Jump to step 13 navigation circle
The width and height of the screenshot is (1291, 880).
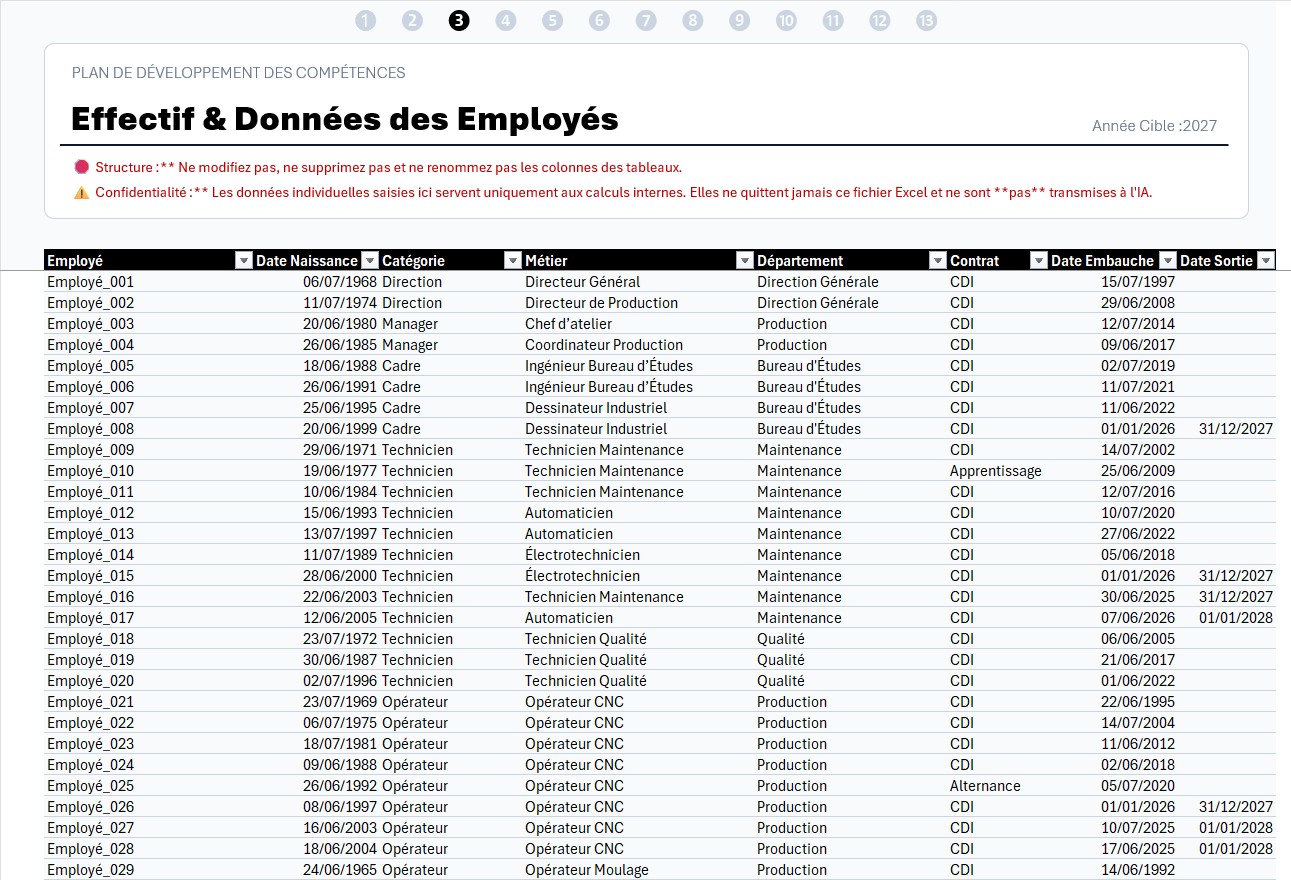927,20
